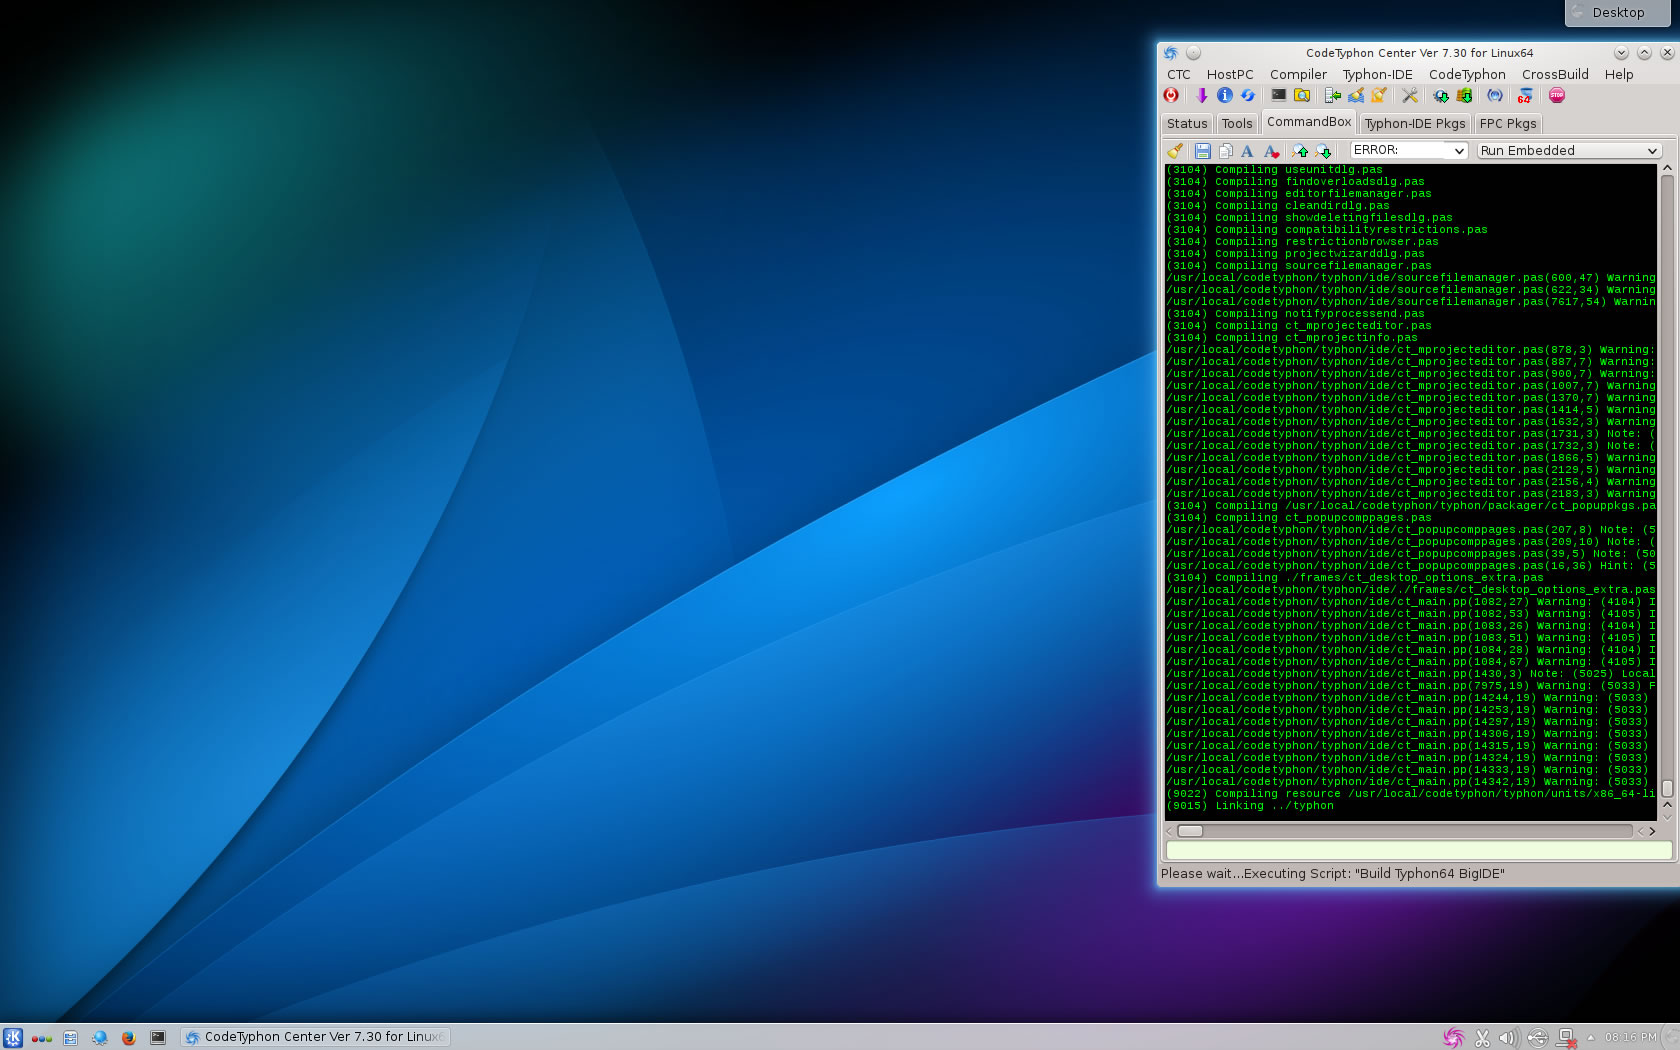Click the disconnected network tray icon
Image resolution: width=1680 pixels, height=1050 pixels.
1567,1038
